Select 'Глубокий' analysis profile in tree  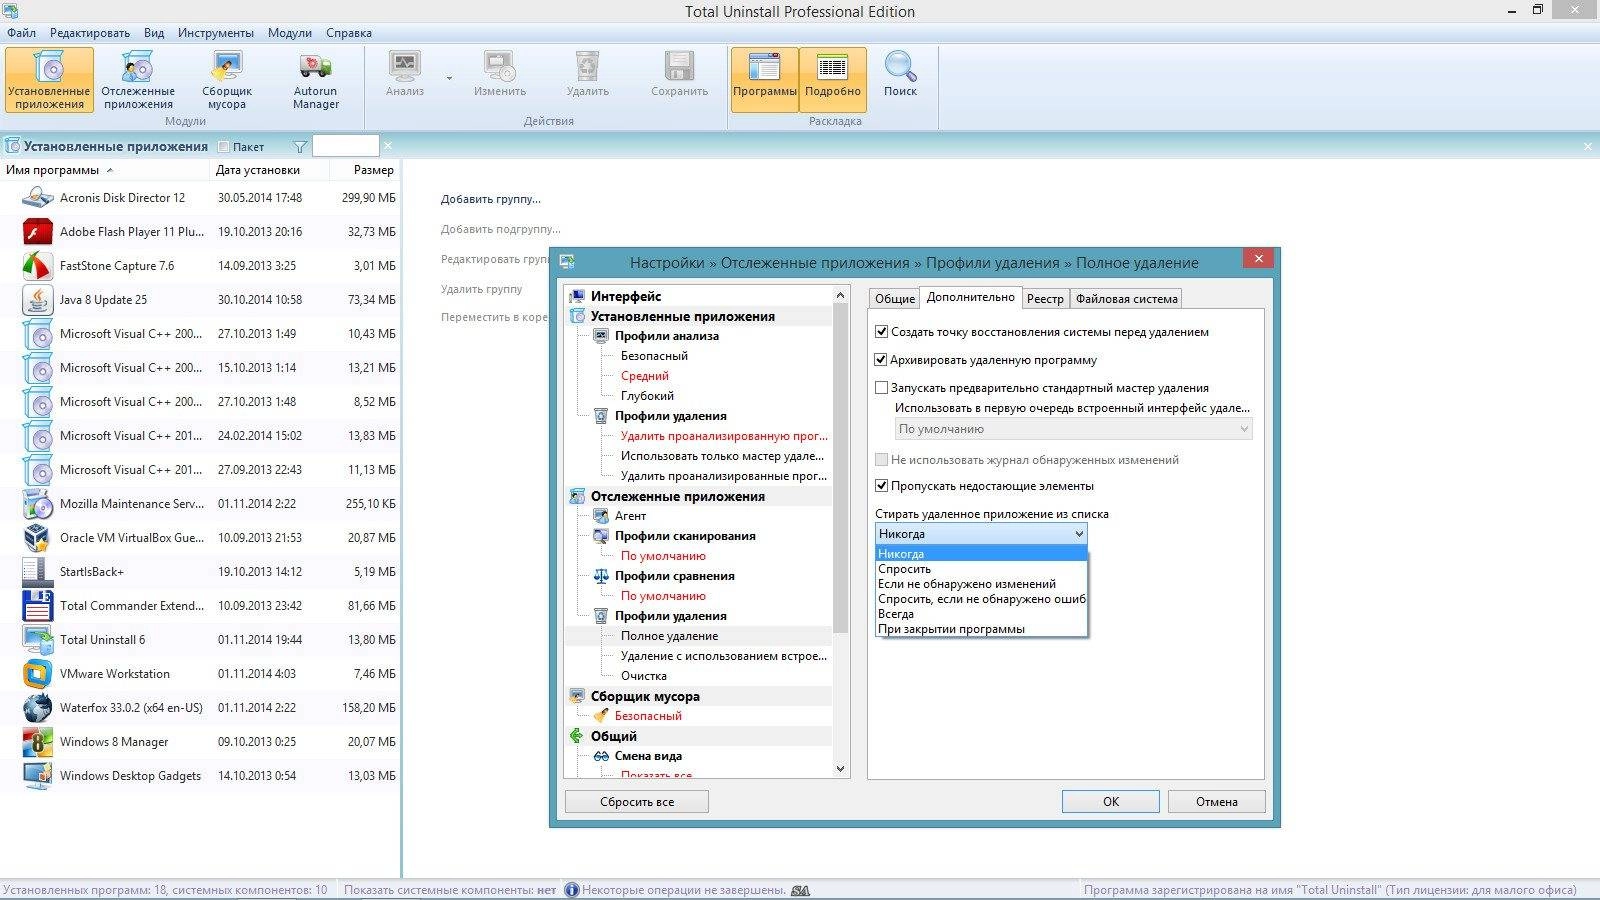pos(647,396)
